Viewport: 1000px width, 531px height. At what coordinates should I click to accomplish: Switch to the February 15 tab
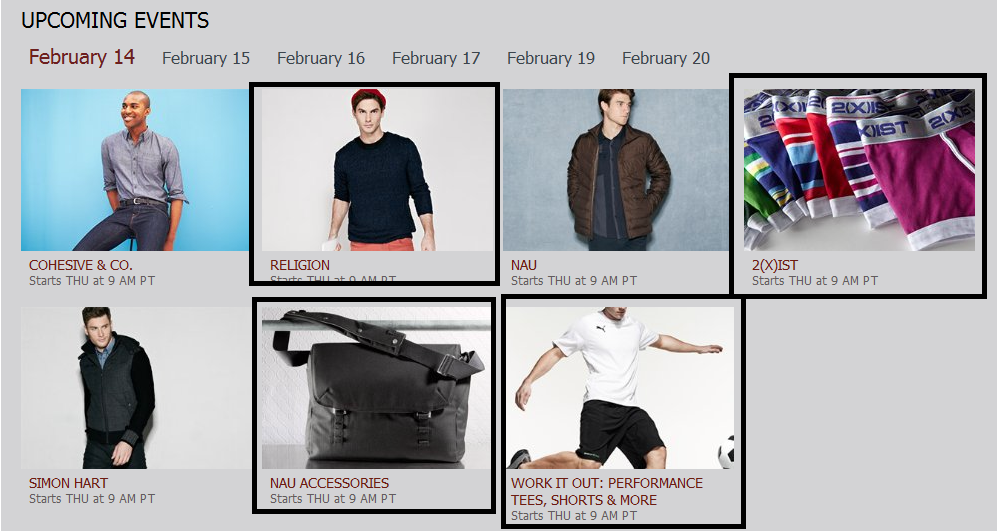[x=205, y=58]
